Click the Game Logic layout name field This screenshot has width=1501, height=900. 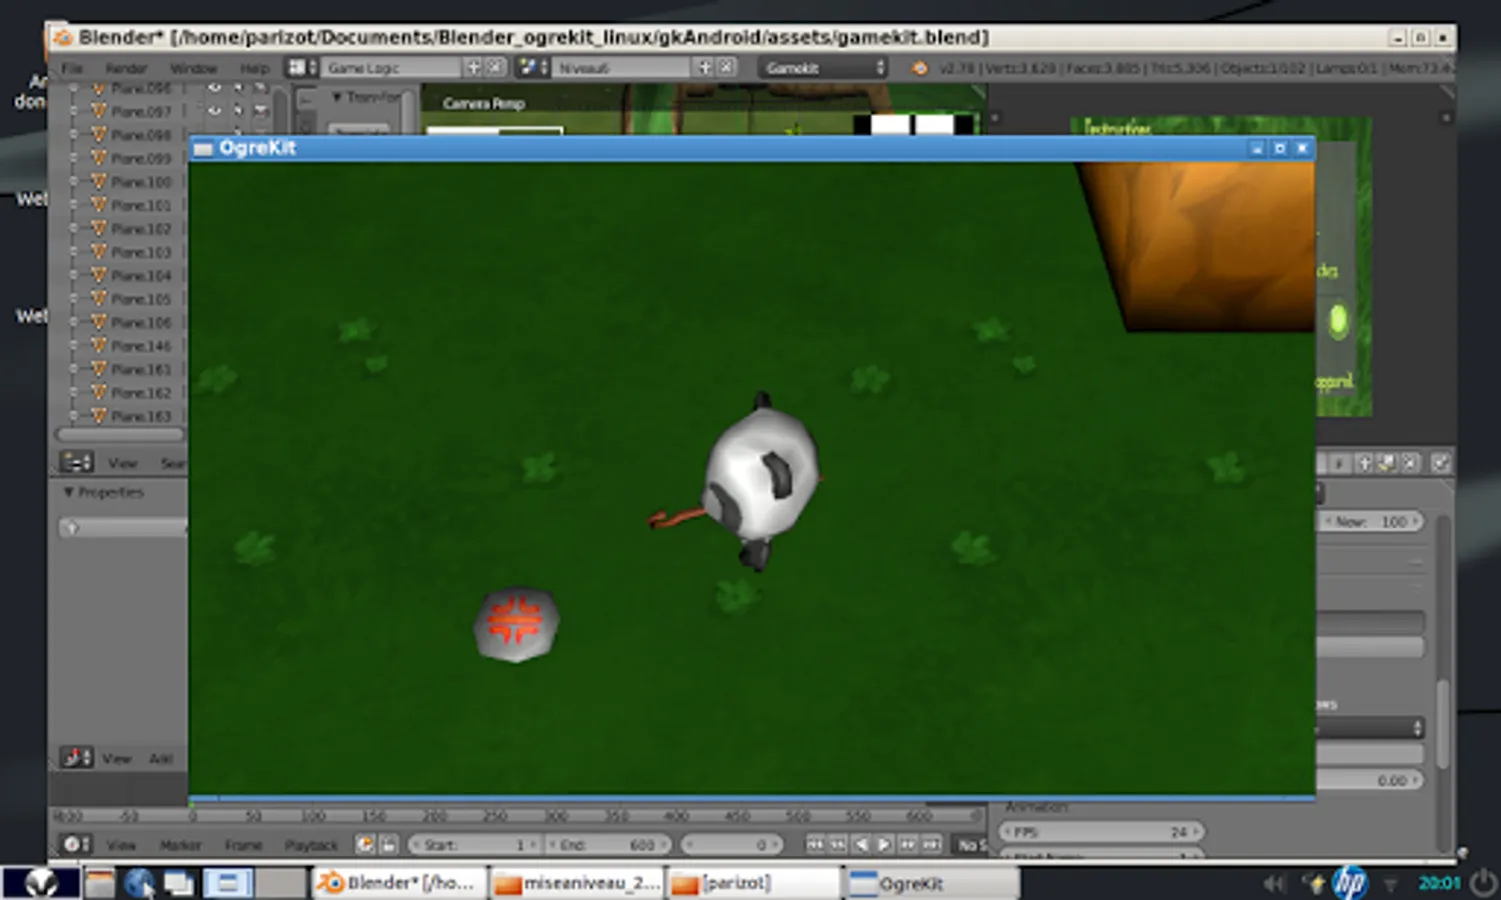[x=391, y=67]
